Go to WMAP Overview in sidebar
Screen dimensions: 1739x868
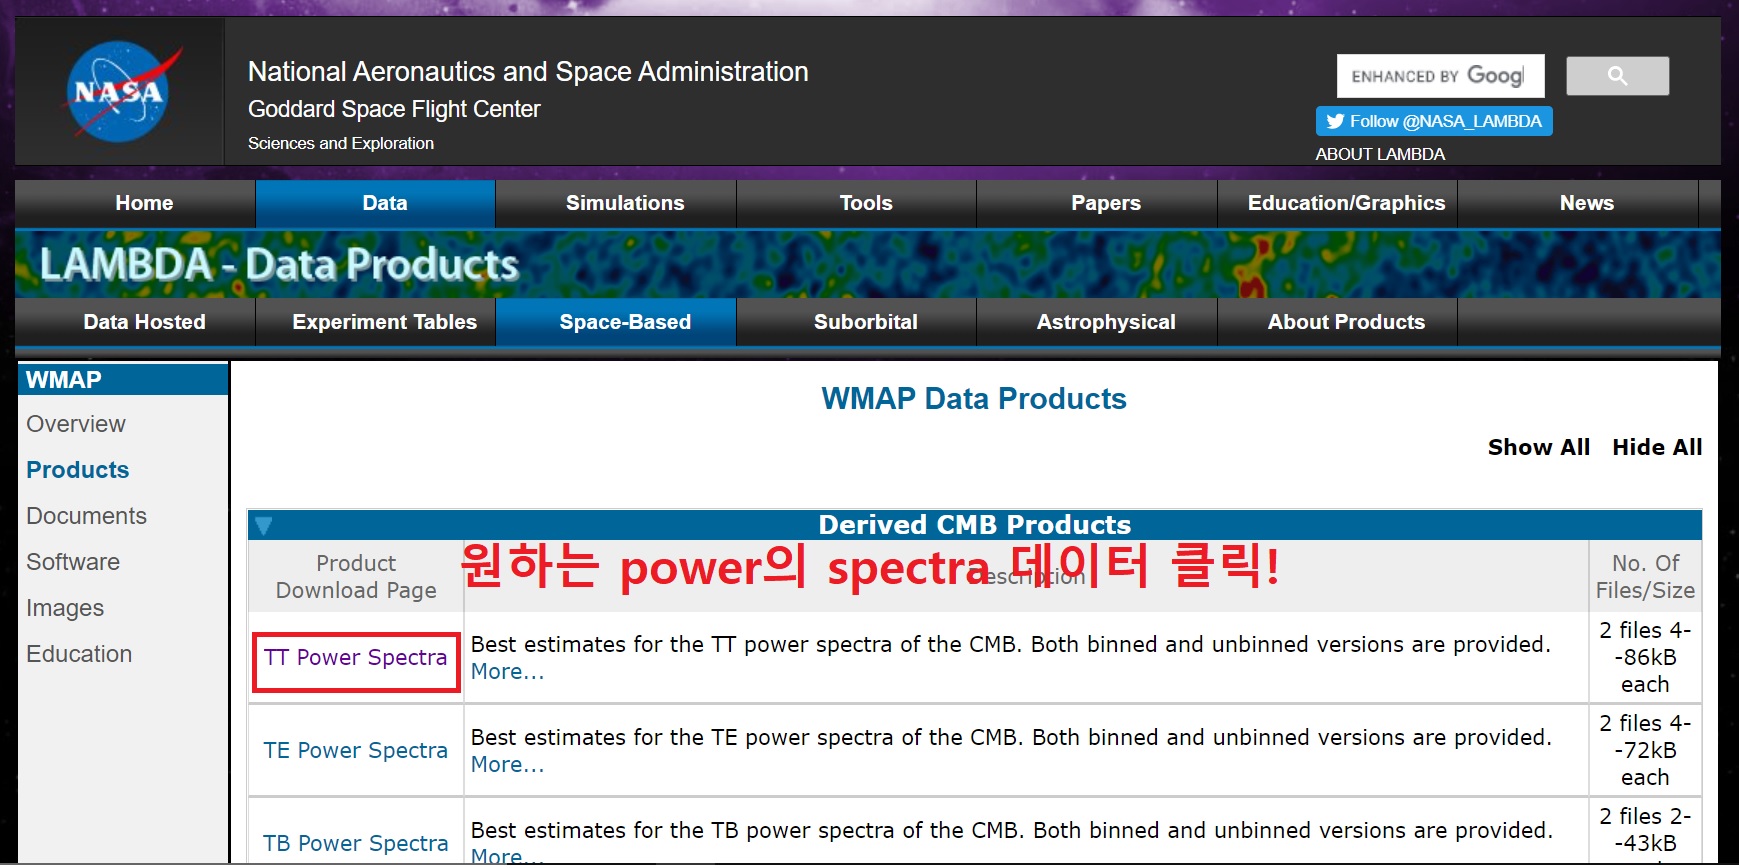point(76,424)
